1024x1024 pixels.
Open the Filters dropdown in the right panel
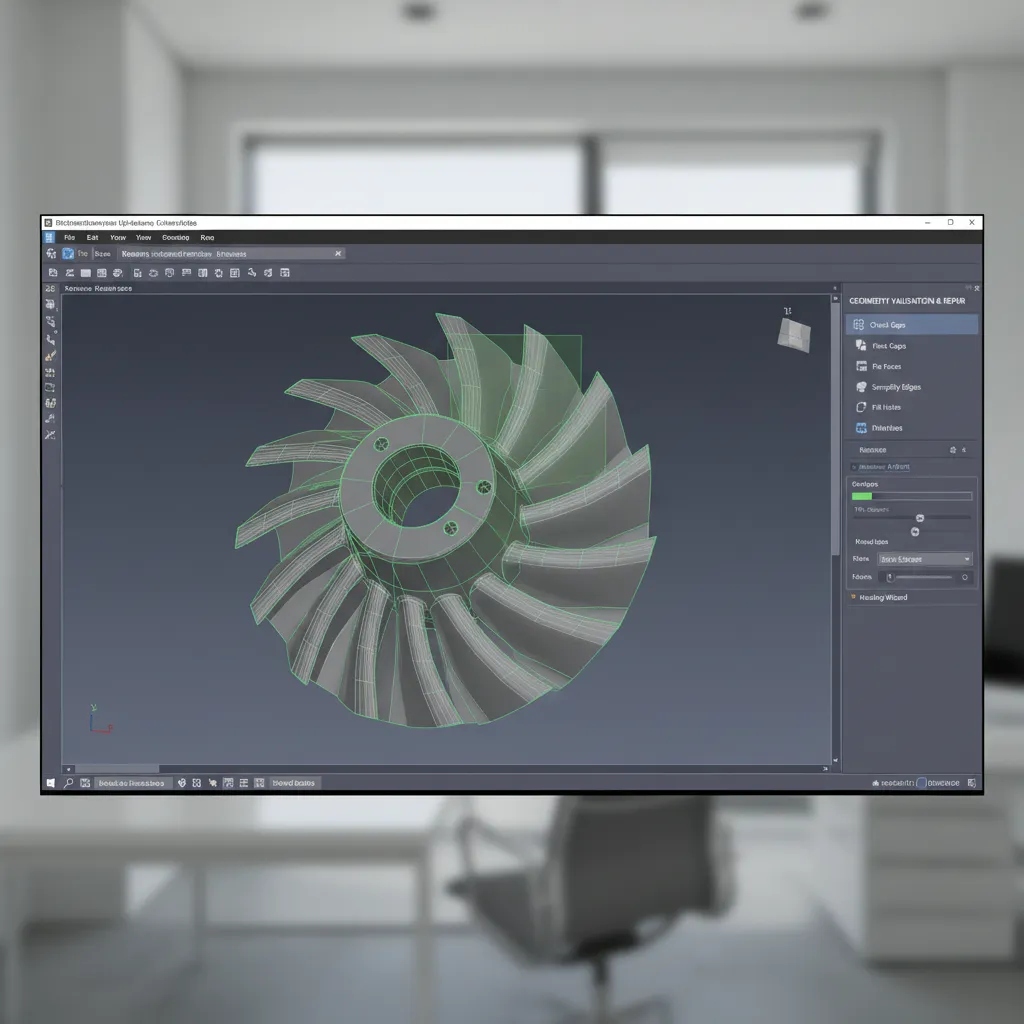[924, 558]
